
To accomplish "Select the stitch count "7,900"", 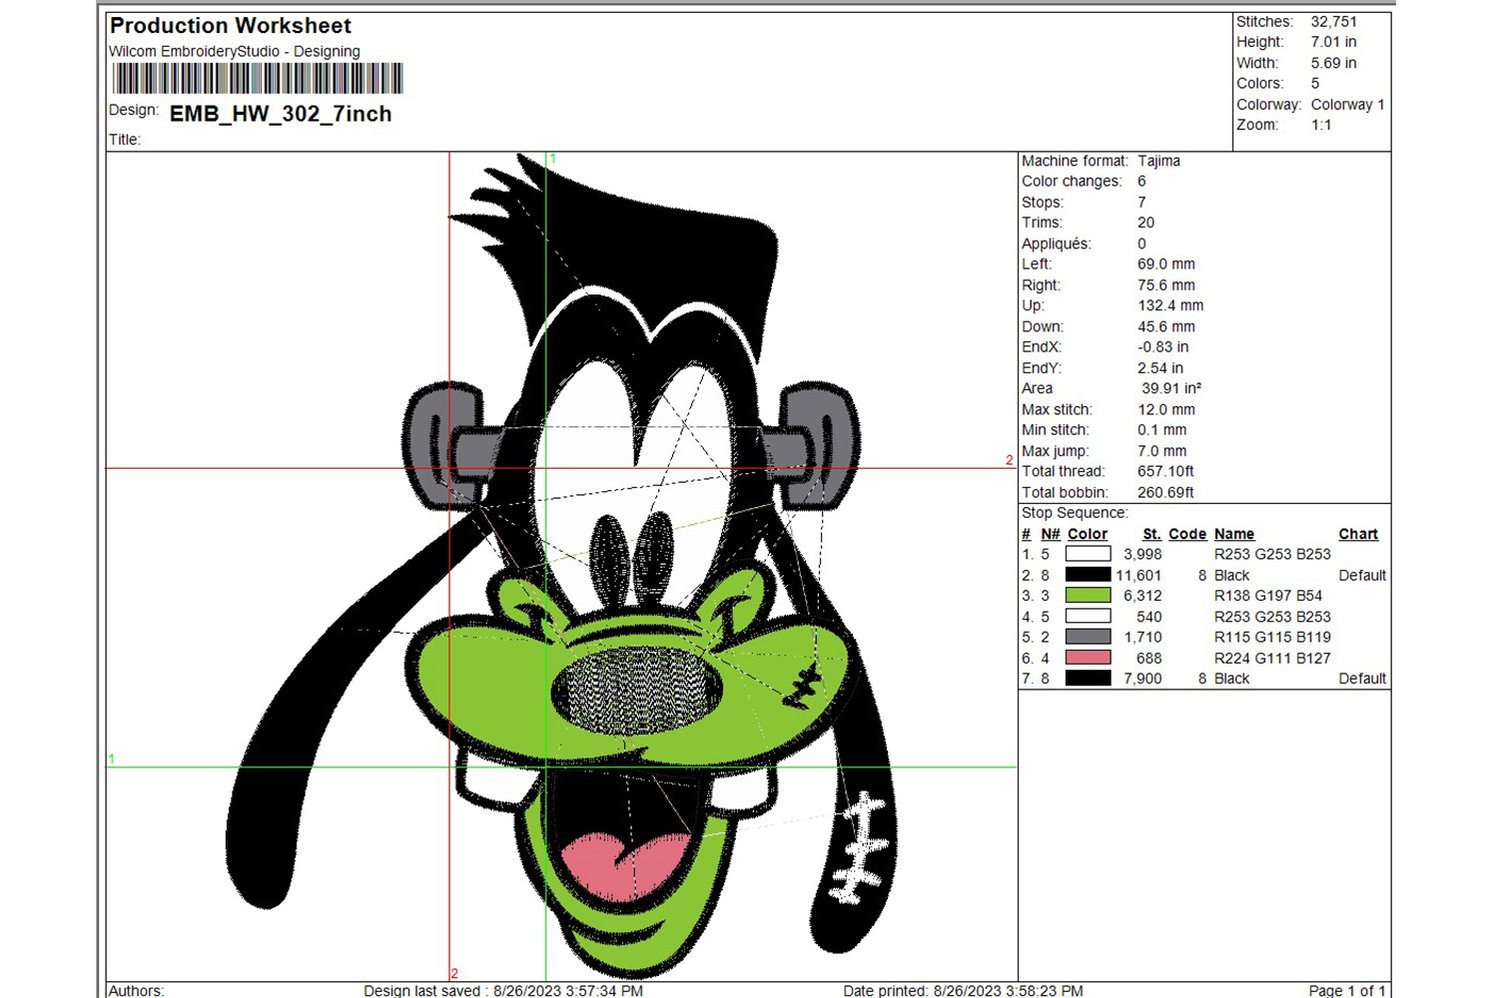I will (x=1143, y=678).
